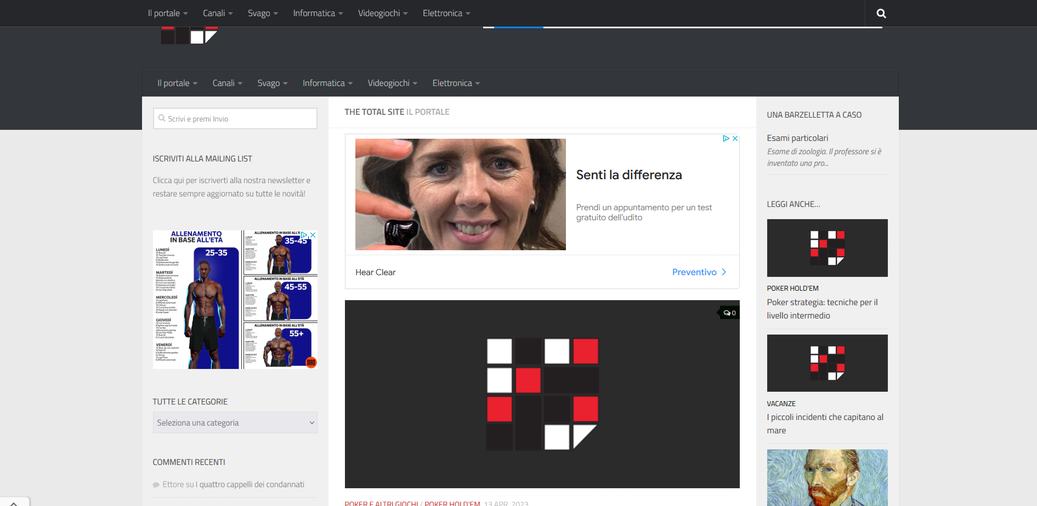This screenshot has height=506, width=1037.
Task: Open the Van Gogh portrait thumbnail
Action: pos(827,477)
